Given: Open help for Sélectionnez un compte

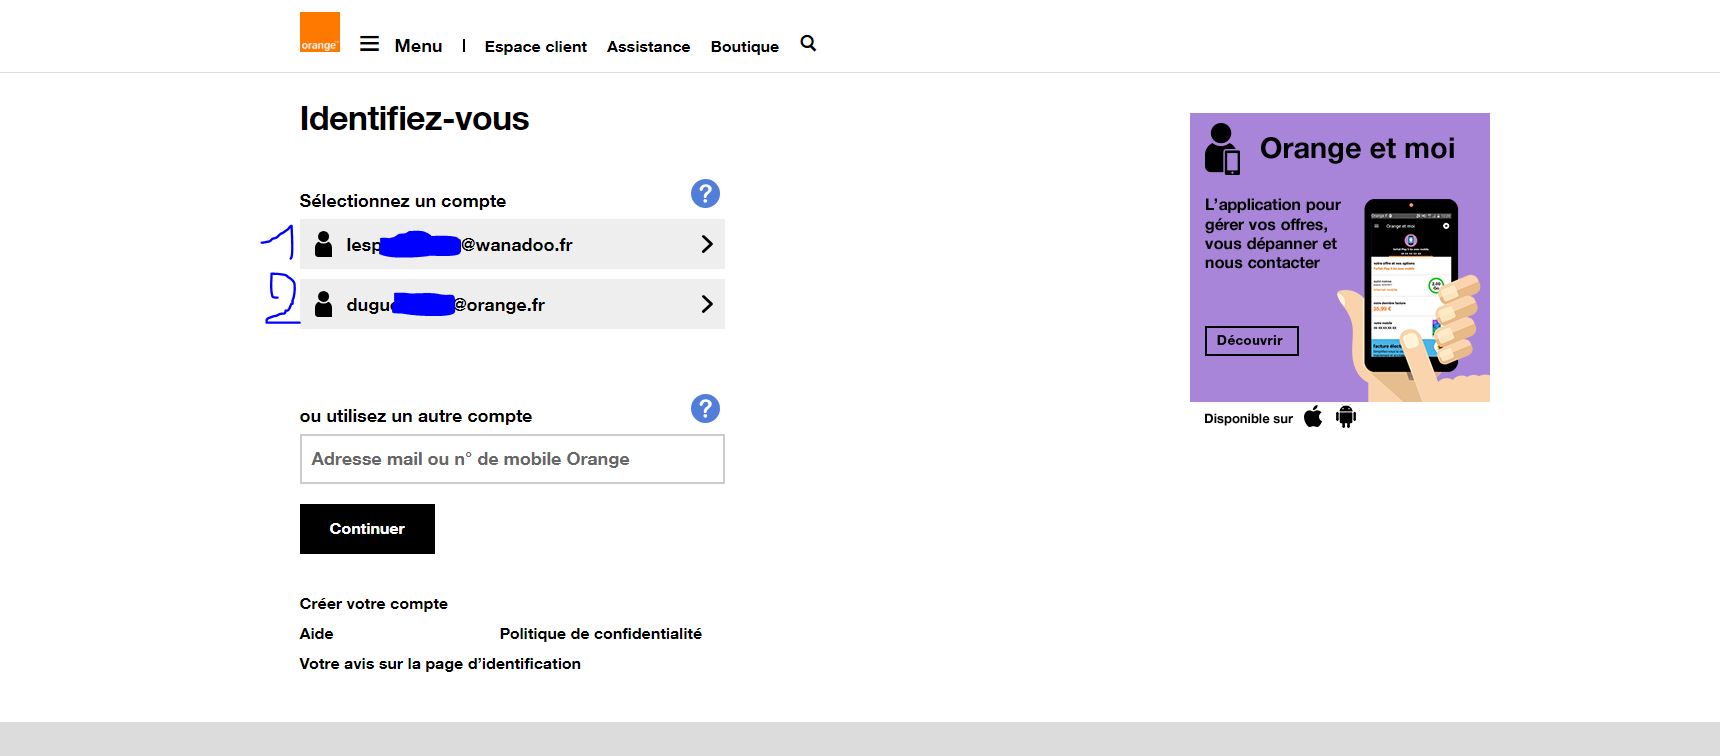Looking at the screenshot, I should (705, 194).
